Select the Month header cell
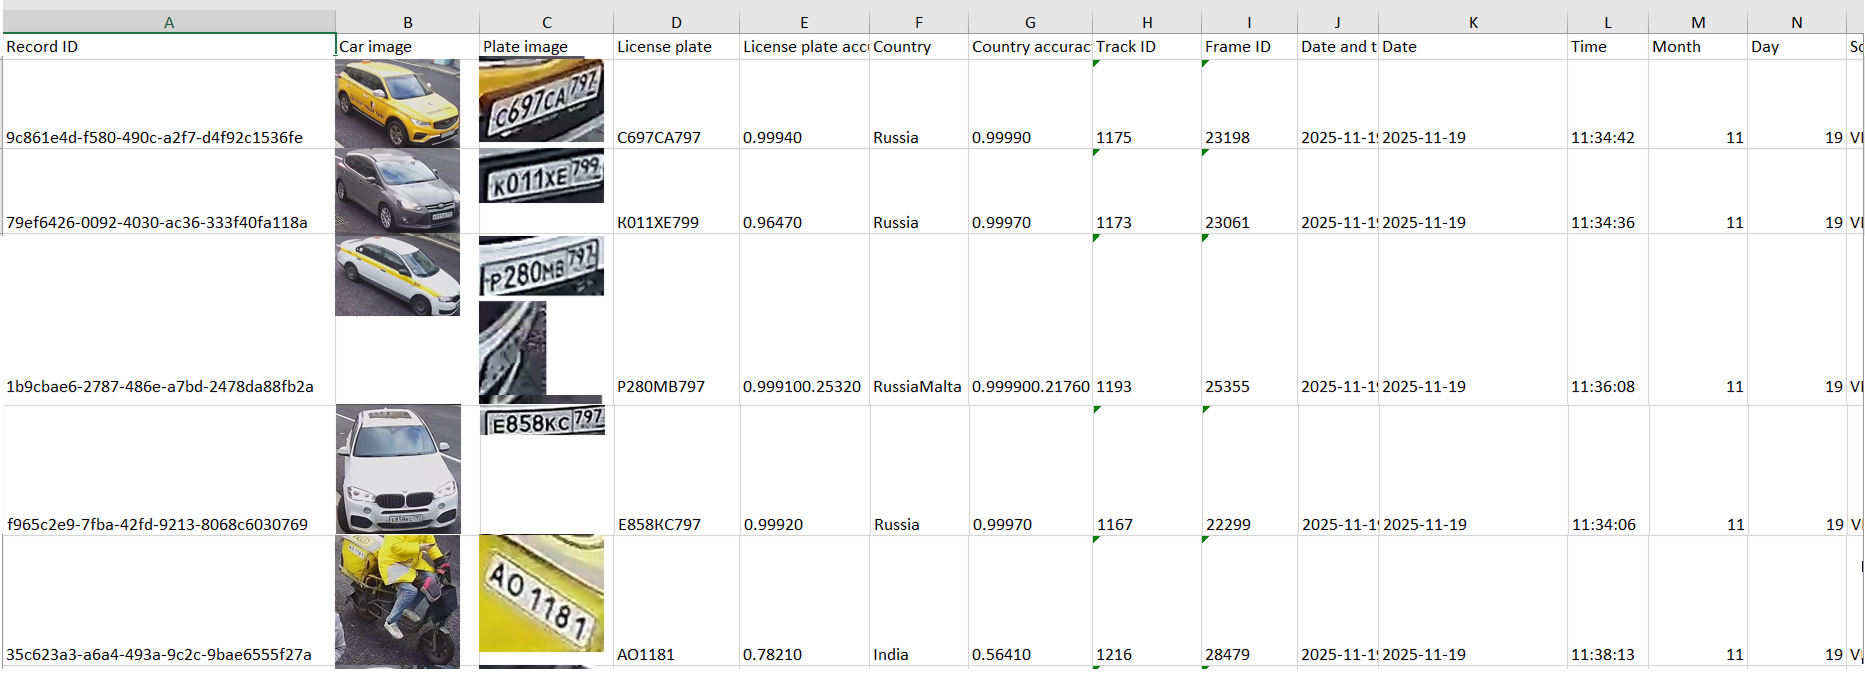Viewport: 1865px width, 677px height. point(1698,47)
